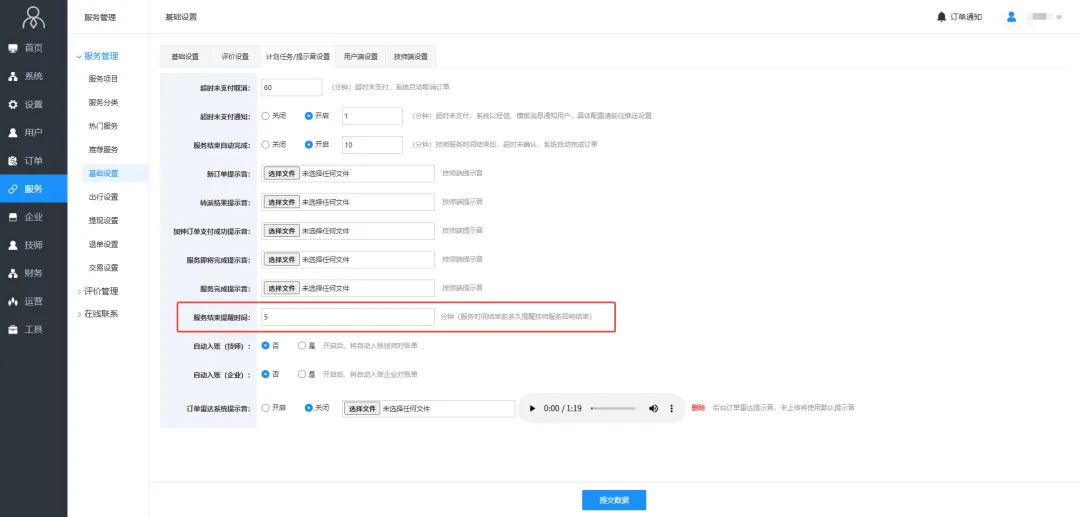The height and width of the screenshot is (517, 1080).
Task: Switch to the 评价设置 tab
Action: [235, 56]
